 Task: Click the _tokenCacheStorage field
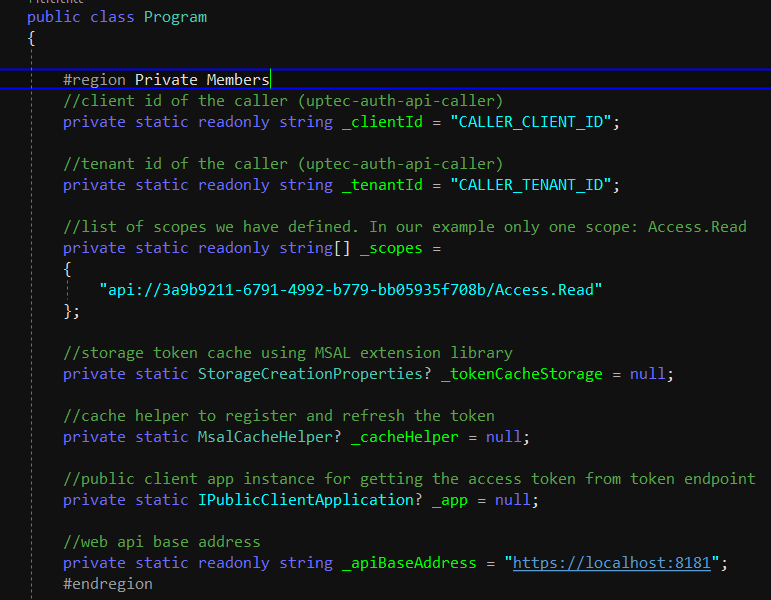[521, 374]
